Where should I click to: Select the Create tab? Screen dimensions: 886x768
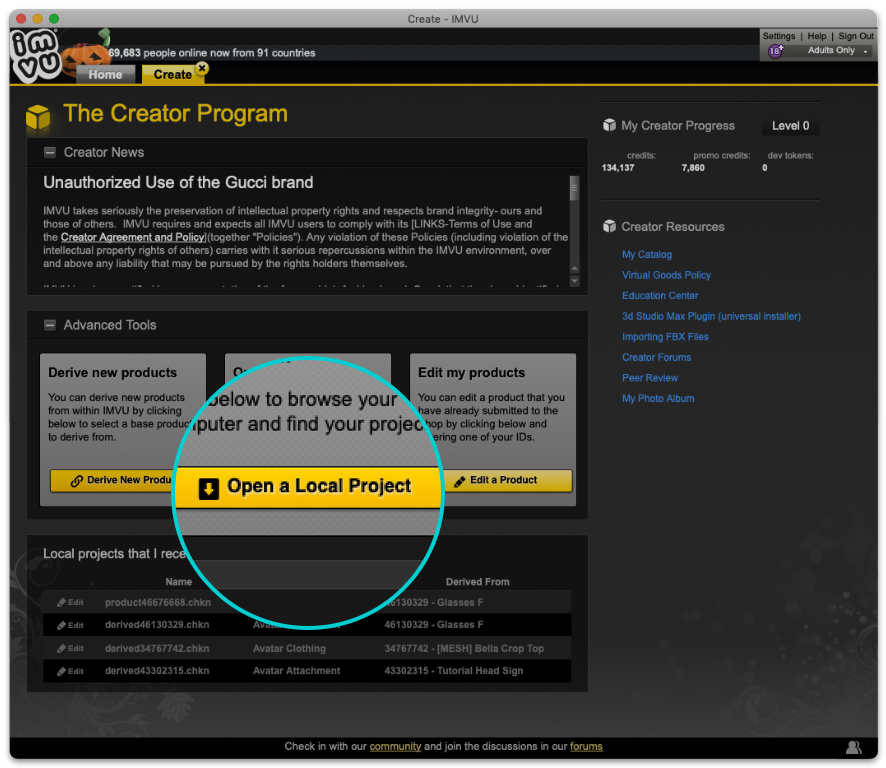(172, 75)
